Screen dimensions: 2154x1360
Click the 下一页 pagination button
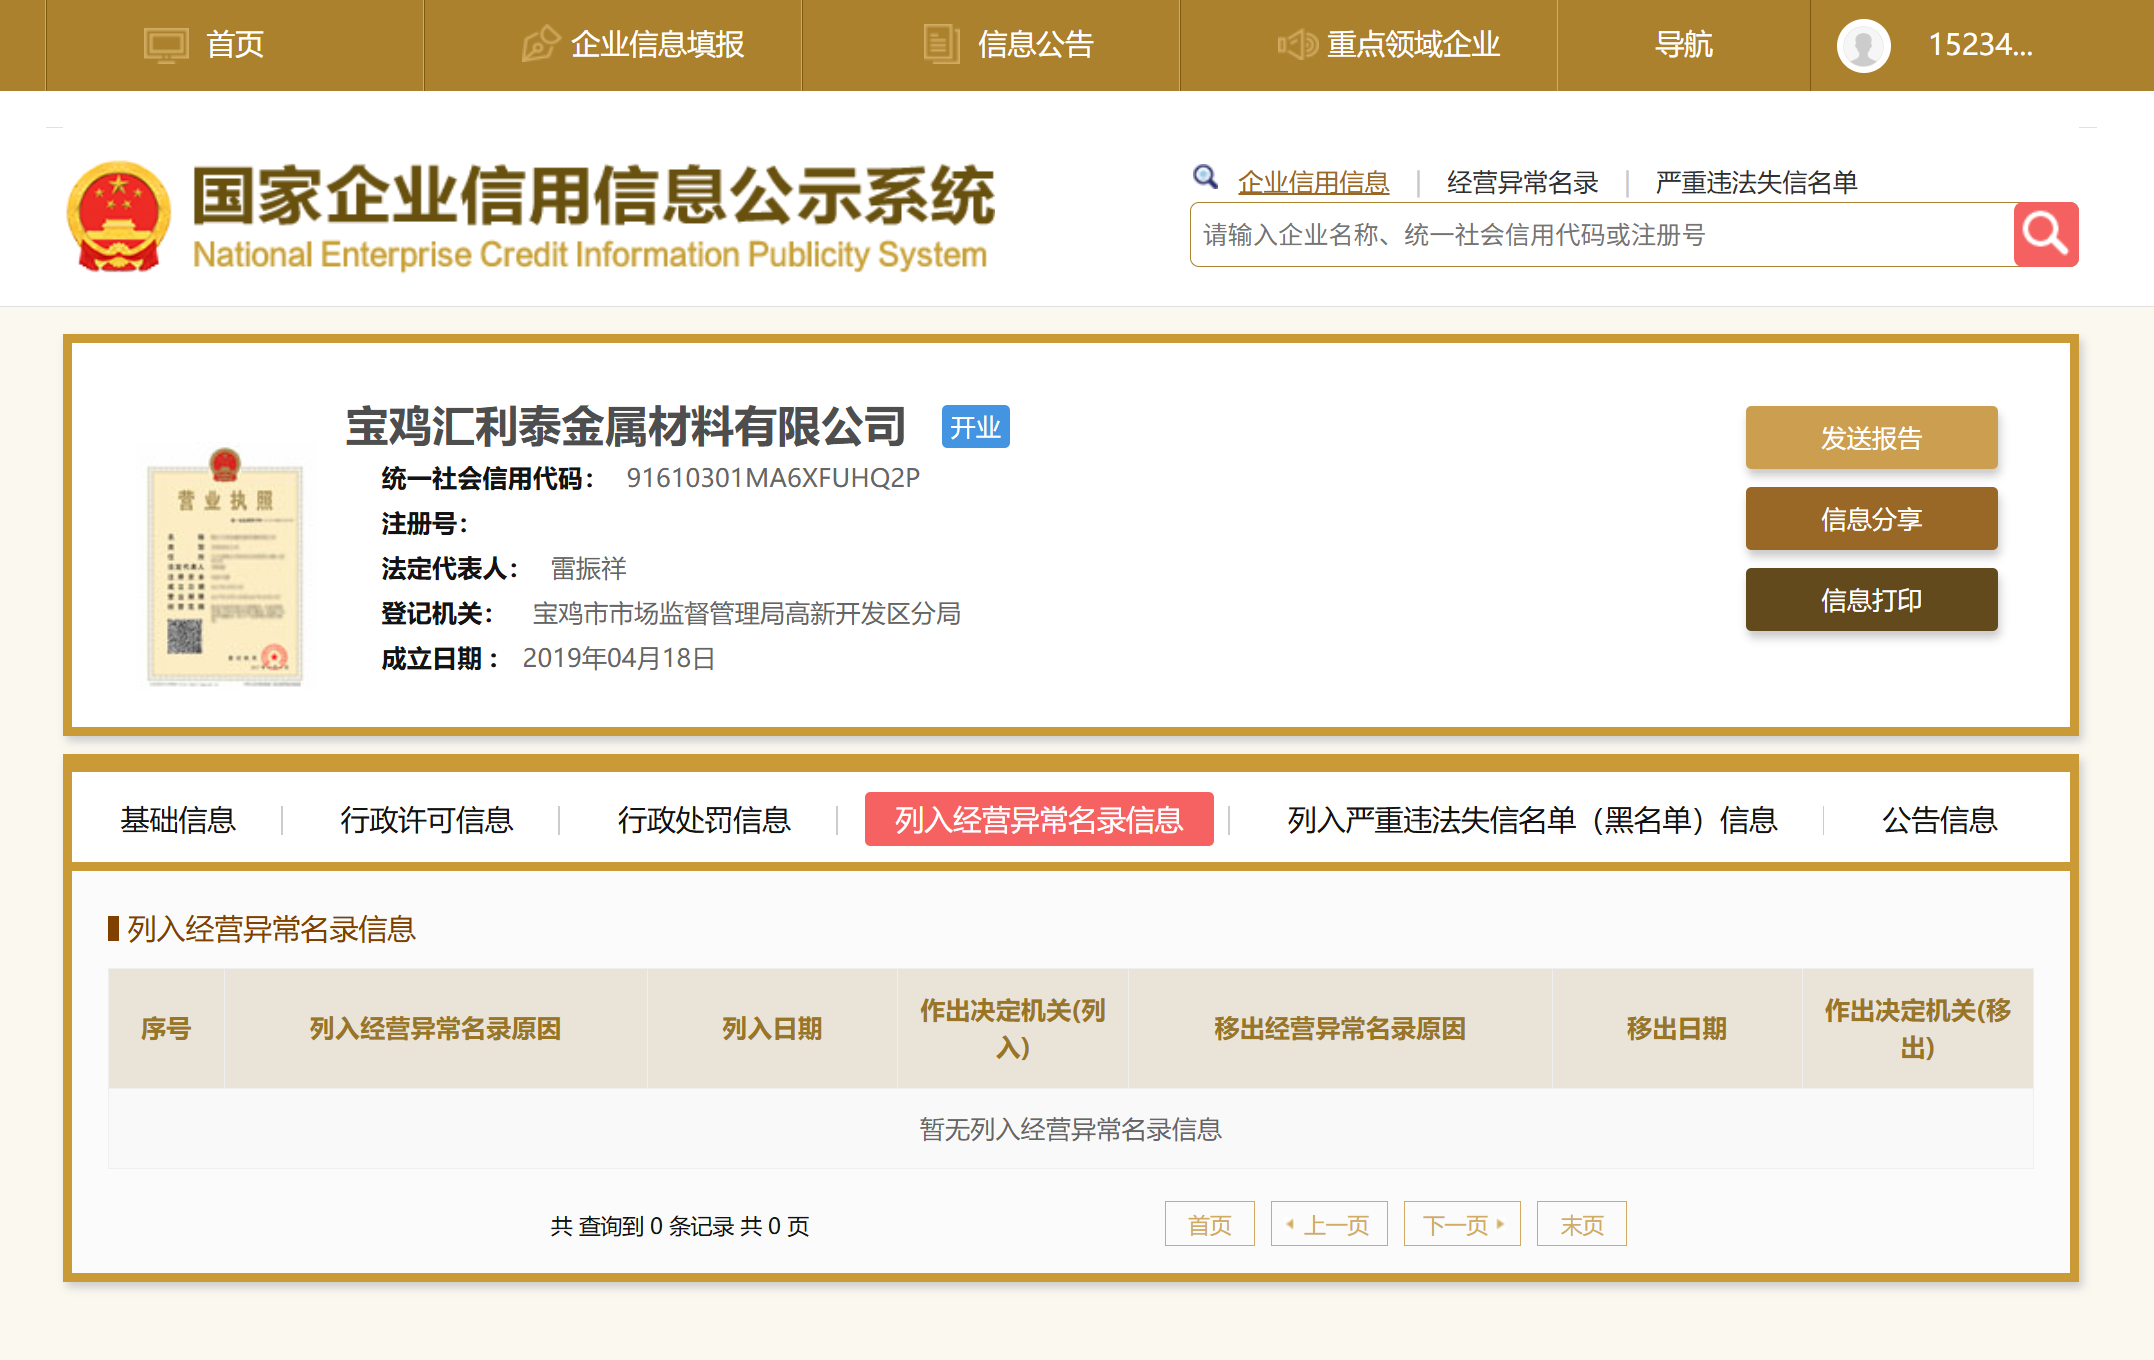(x=1462, y=1224)
